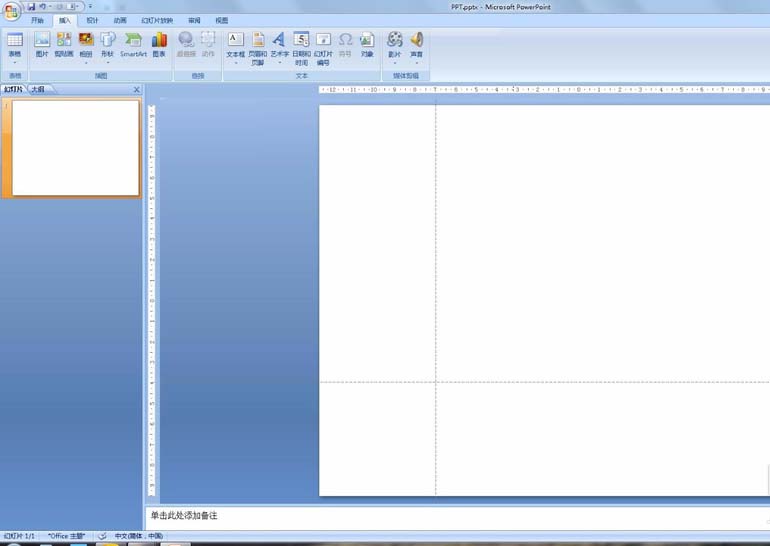Click the 图表 (Chart) bar icon
Image resolution: width=770 pixels, height=546 pixels.
coord(159,45)
